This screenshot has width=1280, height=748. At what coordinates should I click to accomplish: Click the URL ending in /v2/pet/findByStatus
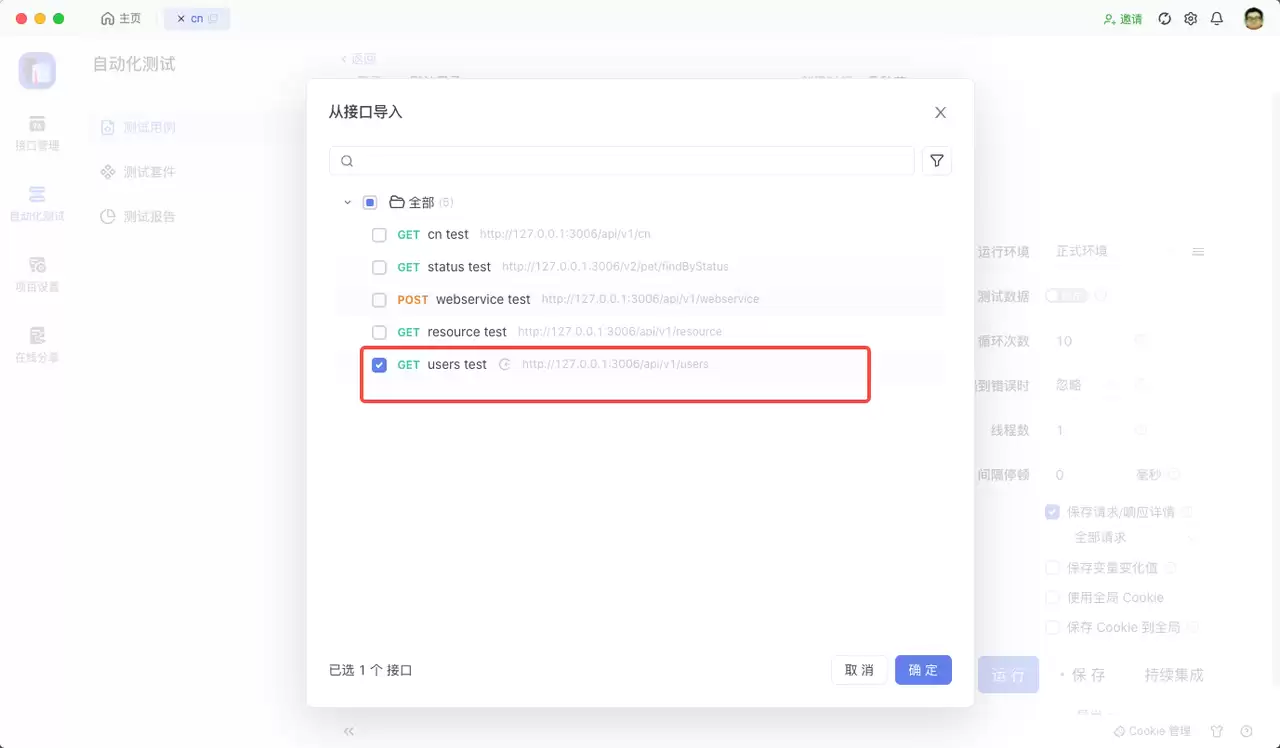tap(615, 267)
